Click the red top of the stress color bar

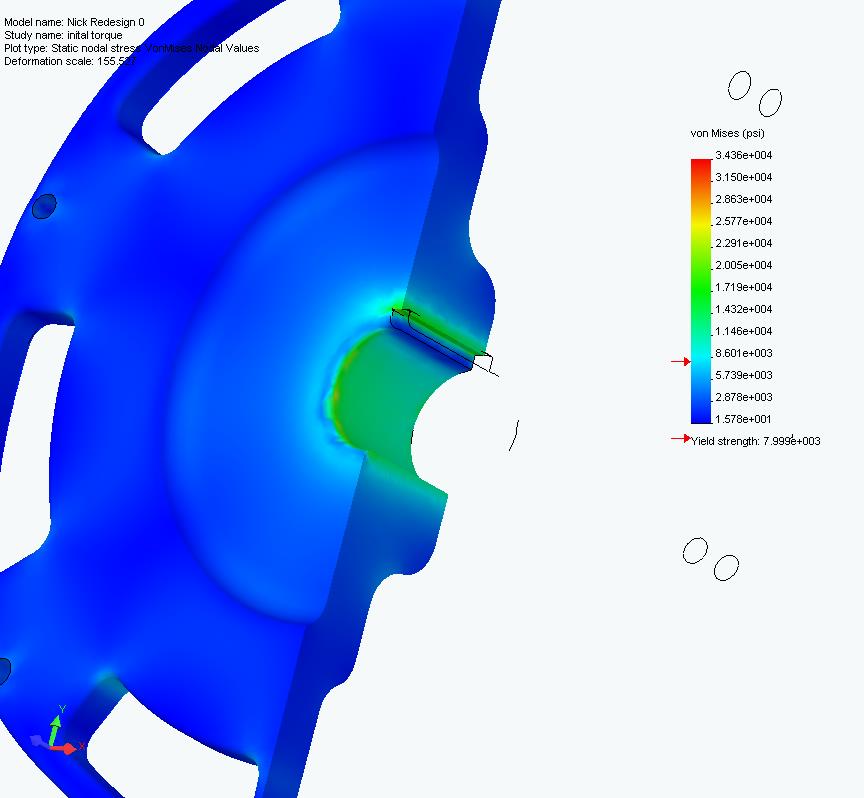click(701, 165)
